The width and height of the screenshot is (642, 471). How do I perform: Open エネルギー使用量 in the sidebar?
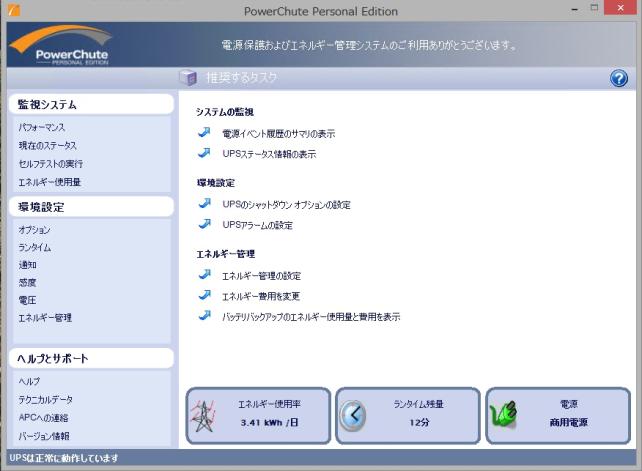[50, 182]
